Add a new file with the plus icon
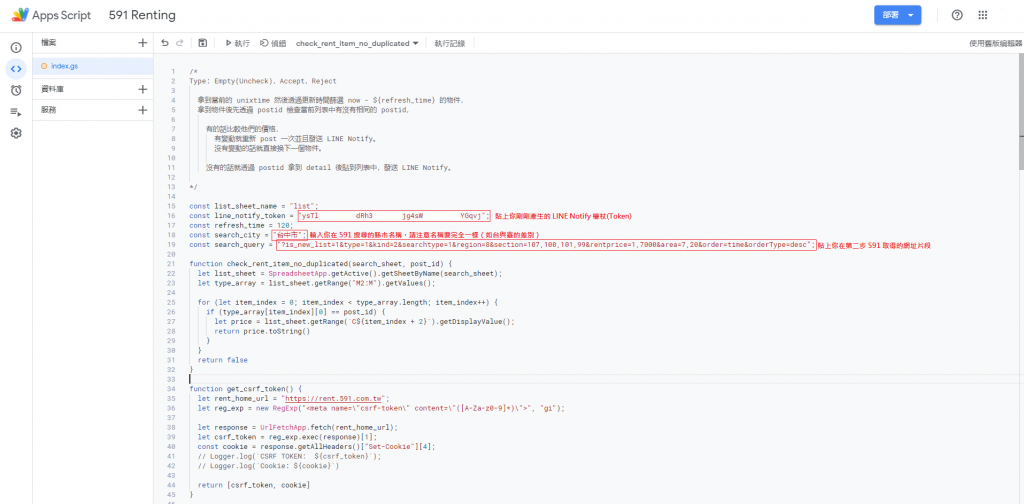Viewport: 1024px width, 504px height. pyautogui.click(x=143, y=43)
